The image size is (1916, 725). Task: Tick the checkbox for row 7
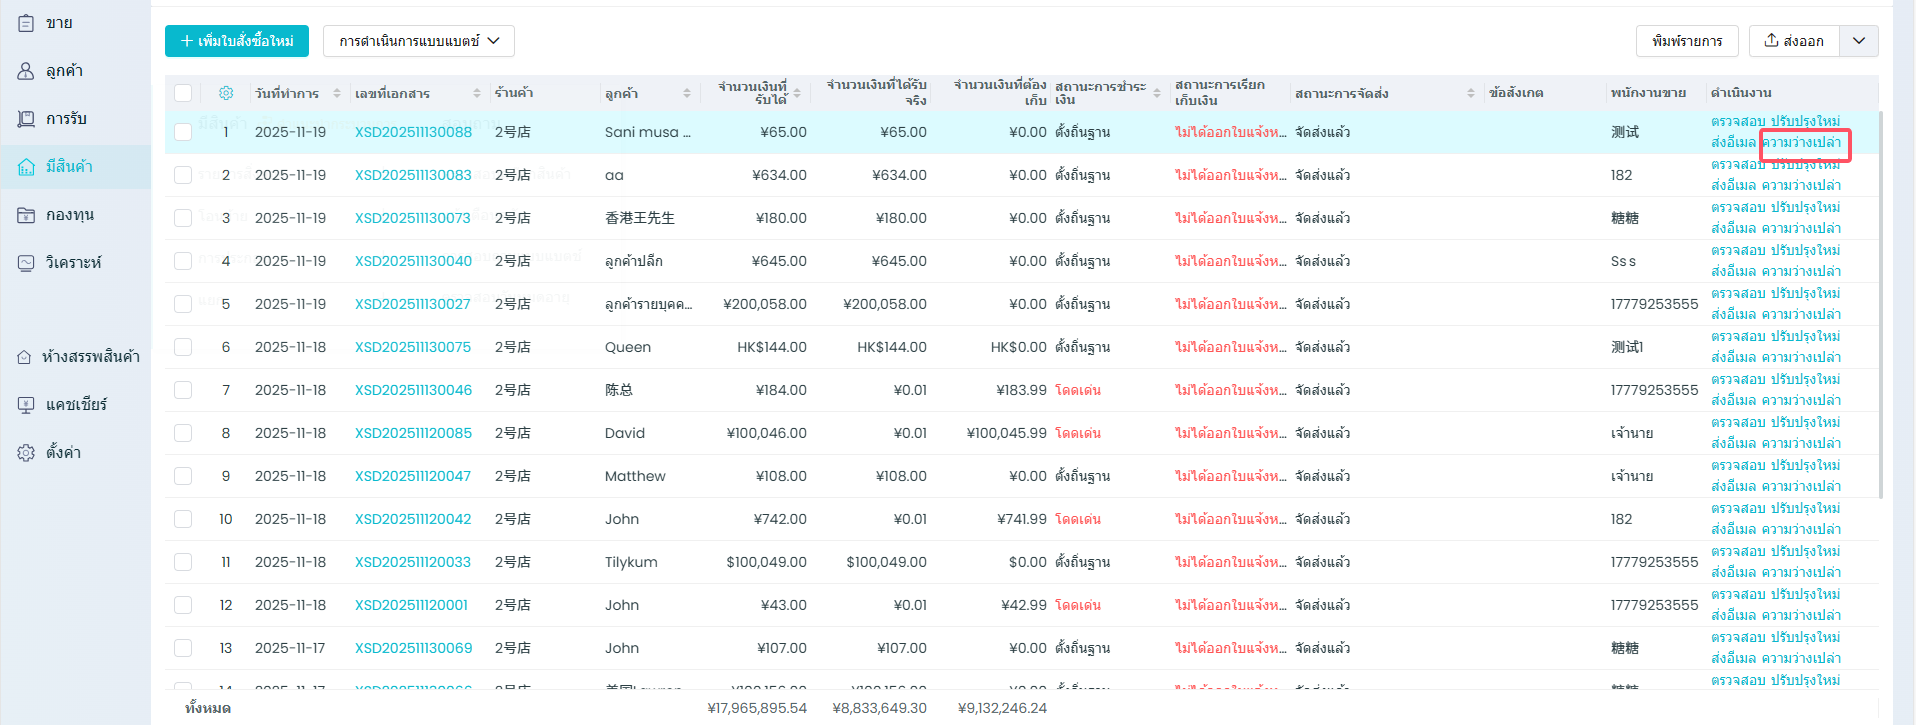(183, 390)
